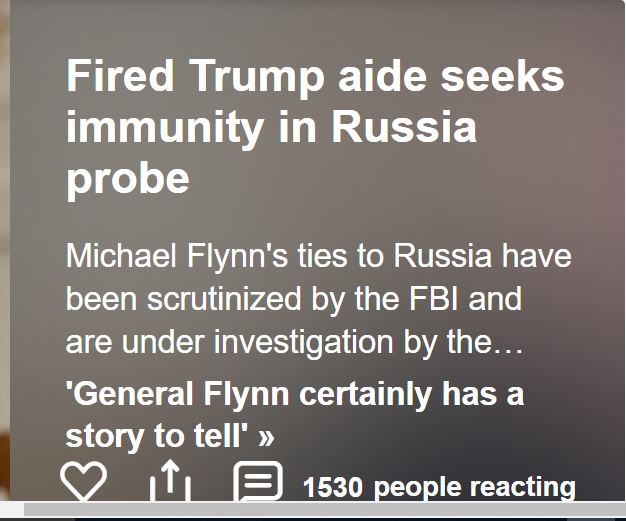Click the word 'probe' in the headline
Viewport: 626px width, 521px height.
click(x=127, y=178)
